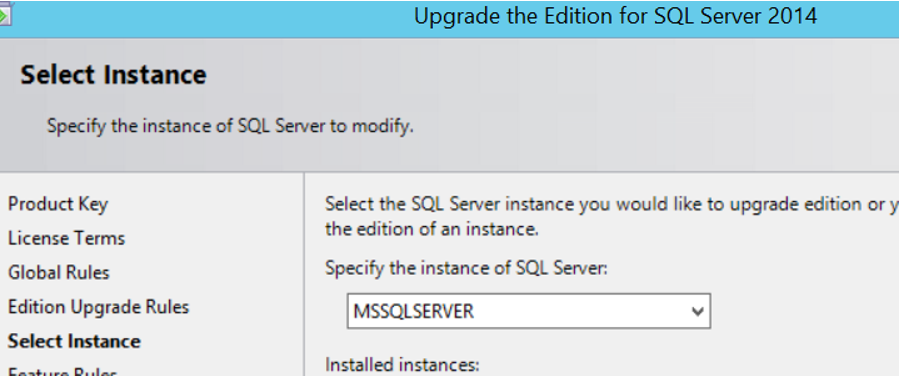The image size is (899, 376).
Task: Go to the Product Key step
Action: 58,204
